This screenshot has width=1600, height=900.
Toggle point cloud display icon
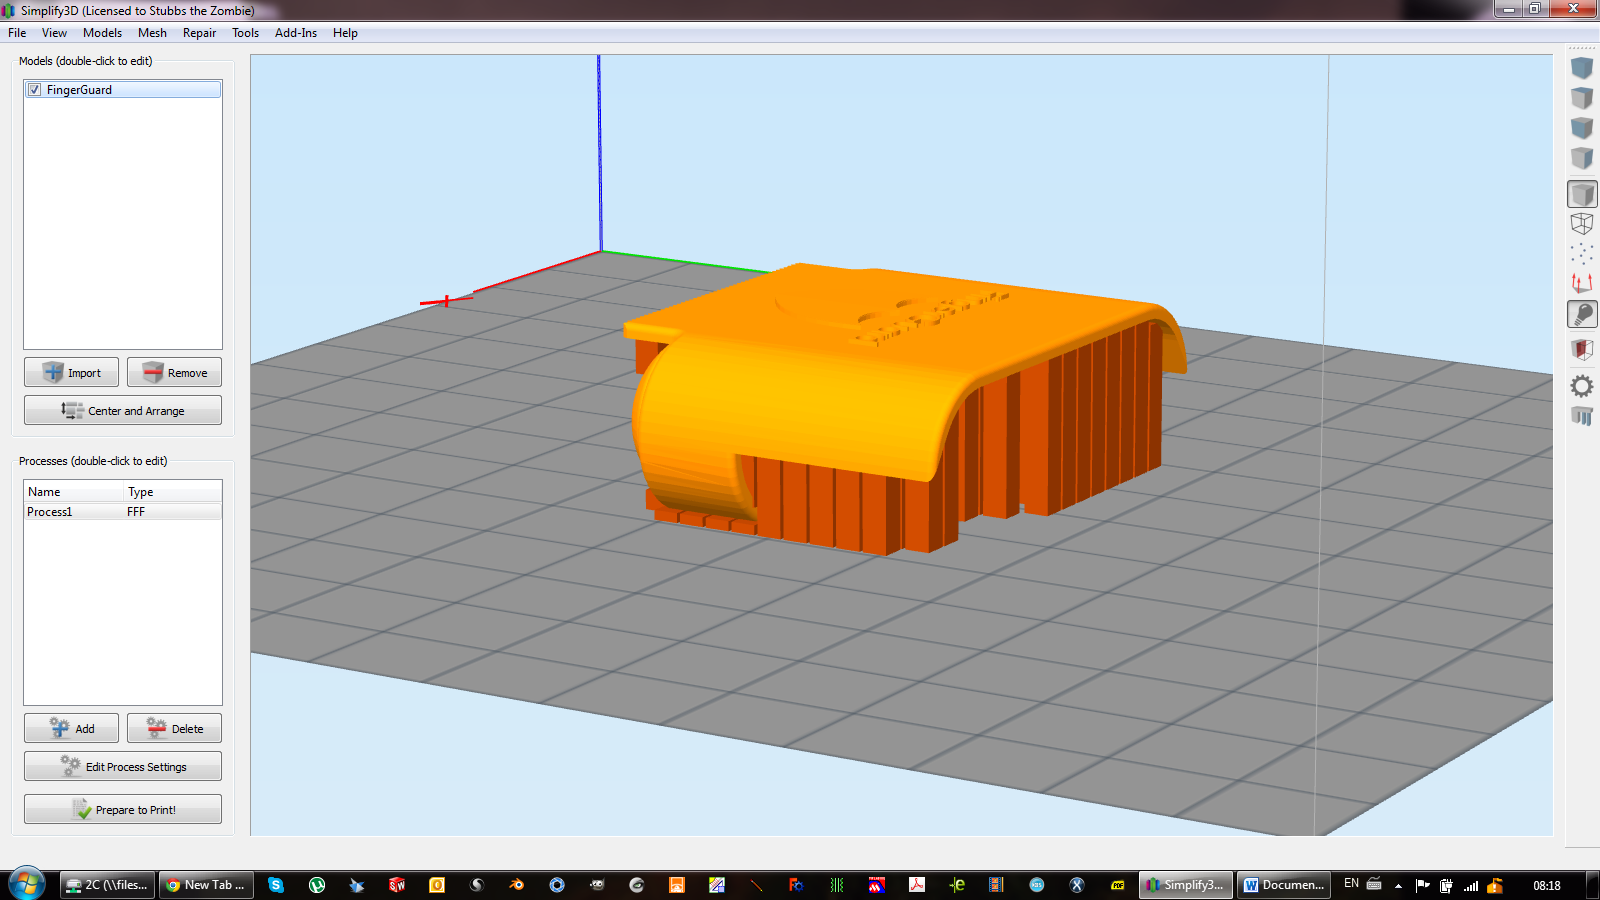[x=1582, y=254]
